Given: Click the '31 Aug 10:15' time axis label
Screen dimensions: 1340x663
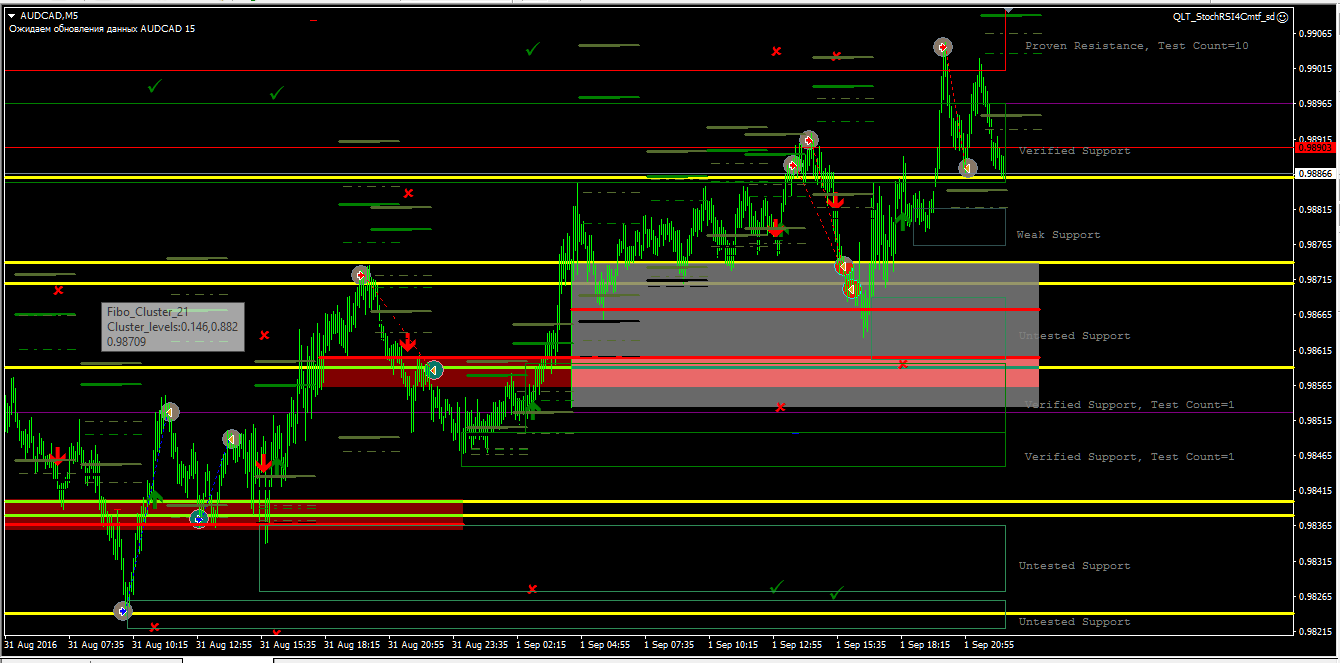Looking at the screenshot, I should 161,645.
